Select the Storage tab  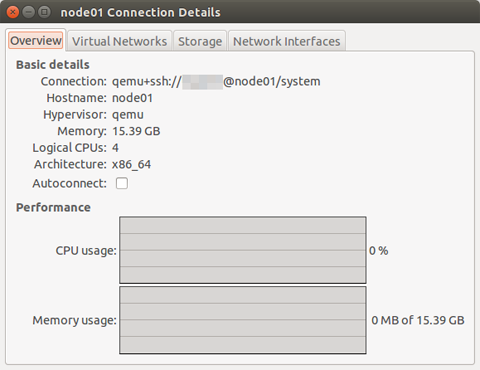(200, 41)
